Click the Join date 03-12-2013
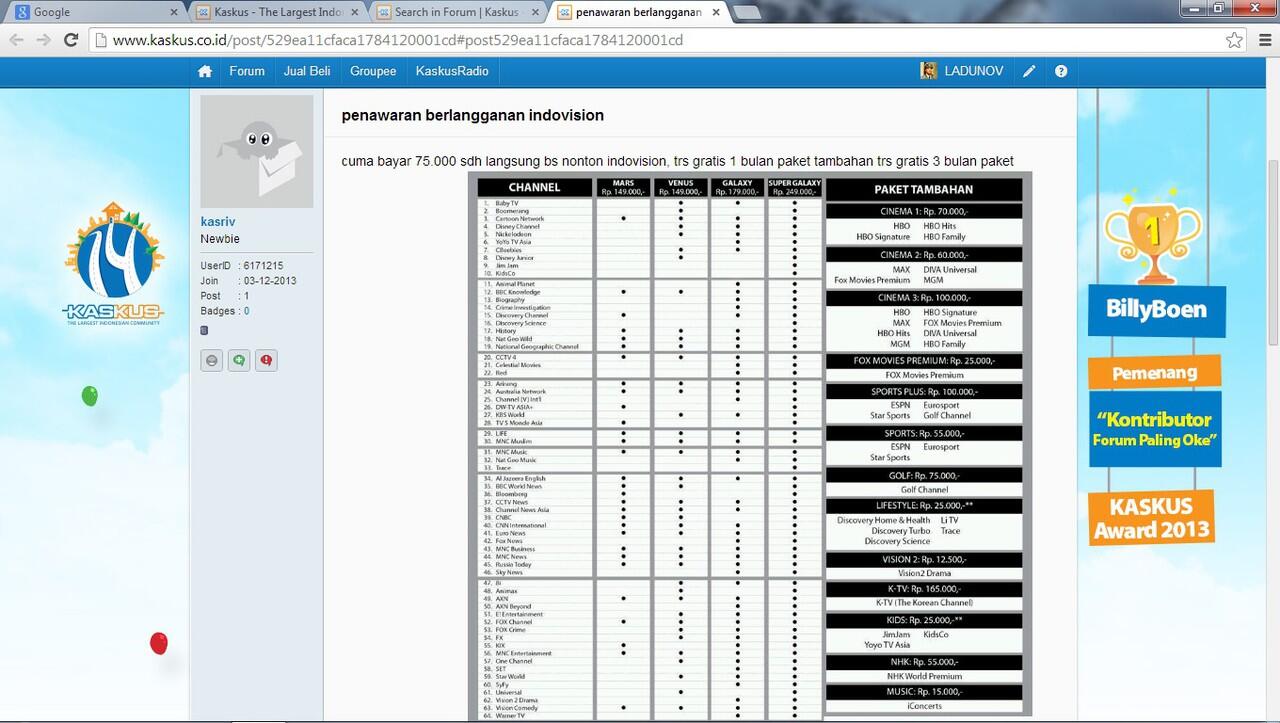Image resolution: width=1280 pixels, height=723 pixels. point(269,281)
